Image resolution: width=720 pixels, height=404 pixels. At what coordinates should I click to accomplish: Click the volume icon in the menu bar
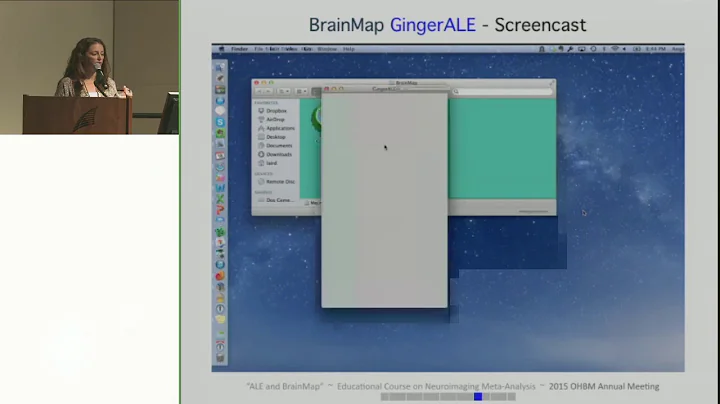(x=624, y=49)
